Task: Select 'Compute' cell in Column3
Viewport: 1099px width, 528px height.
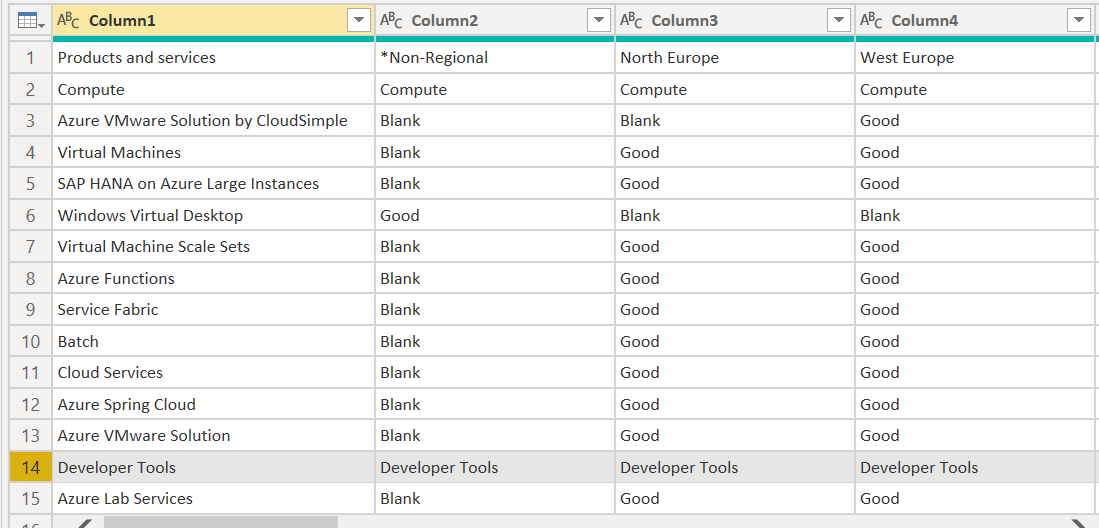Action: (735, 89)
